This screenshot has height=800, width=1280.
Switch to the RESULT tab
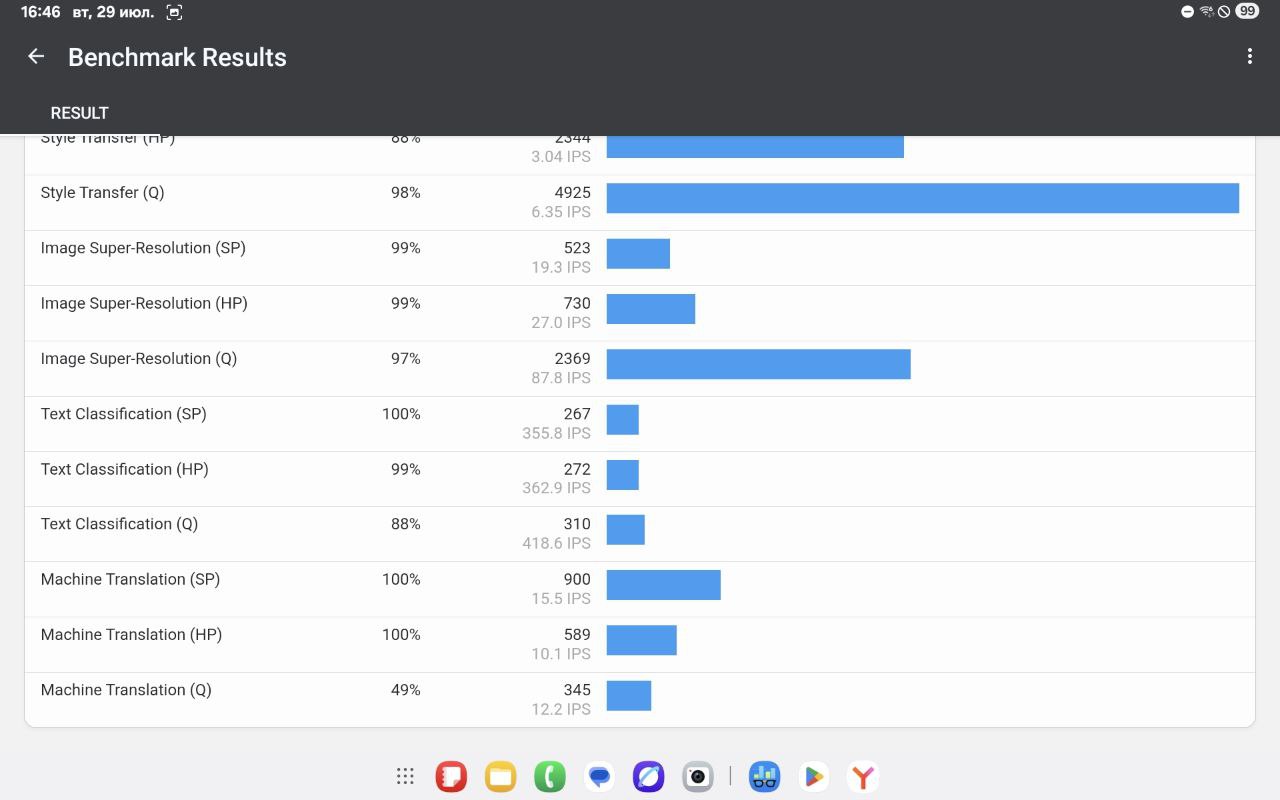(x=80, y=113)
